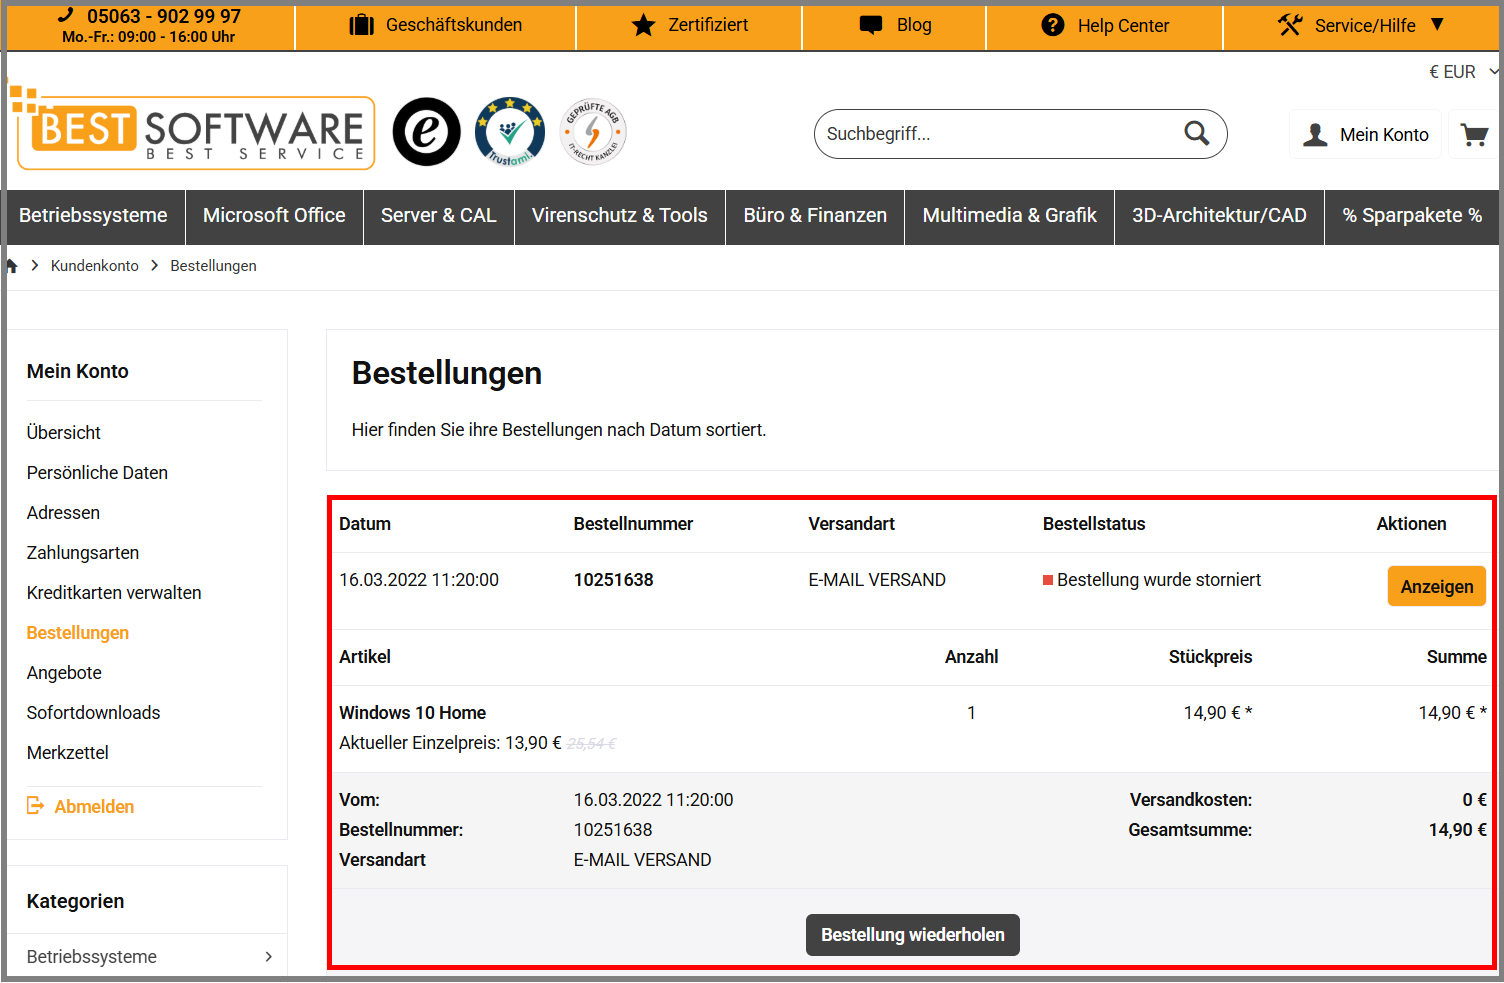
Task: Click the Mein Konto user icon
Action: pos(1316,135)
